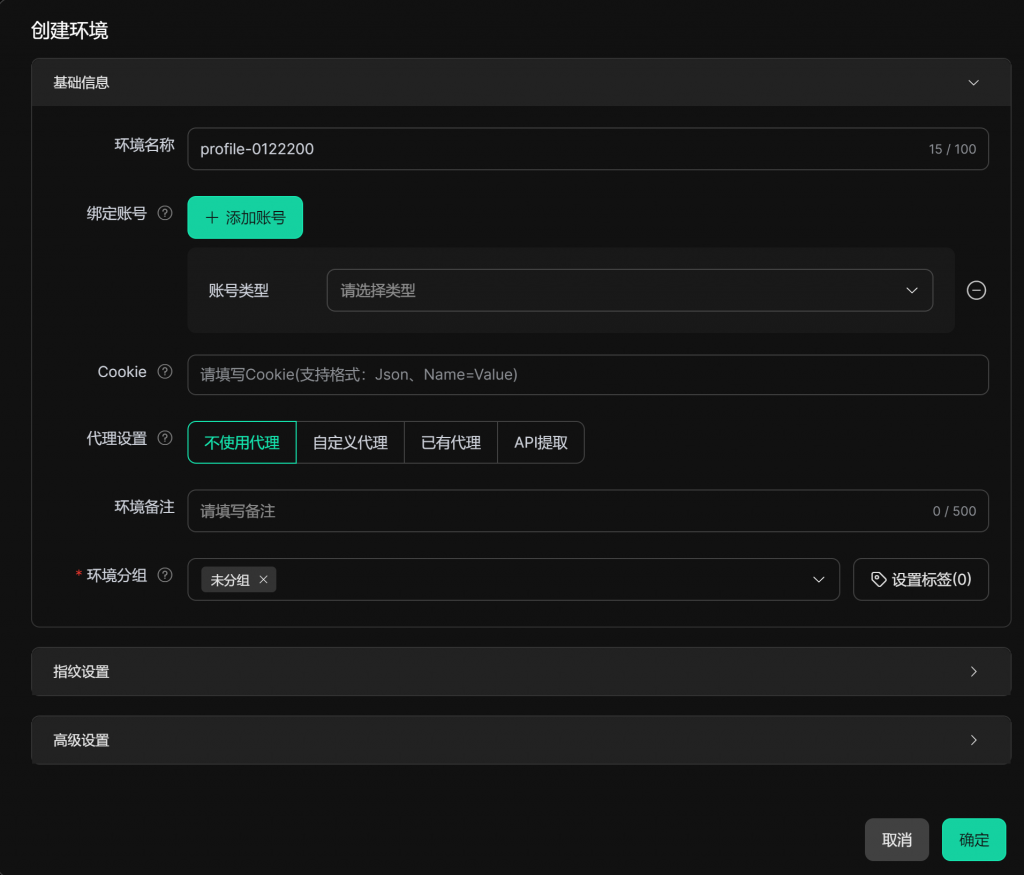
Task: Click the help icon beside 绑定账号
Action: (x=165, y=213)
